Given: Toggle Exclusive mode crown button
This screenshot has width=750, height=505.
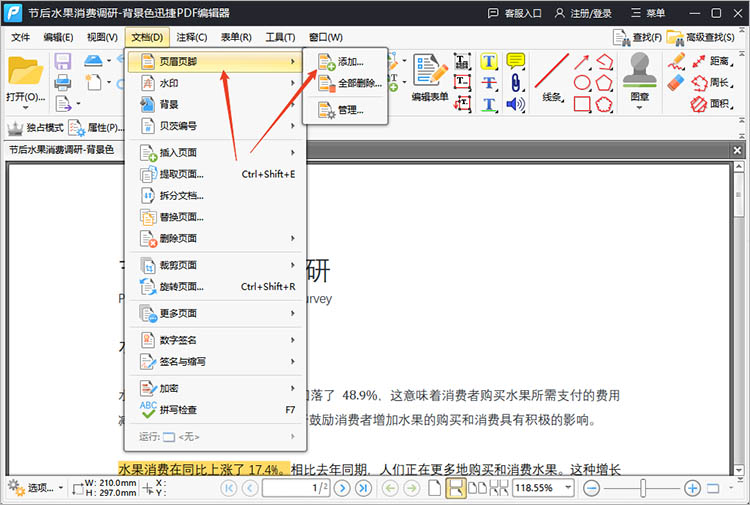Looking at the screenshot, I should click(35, 128).
